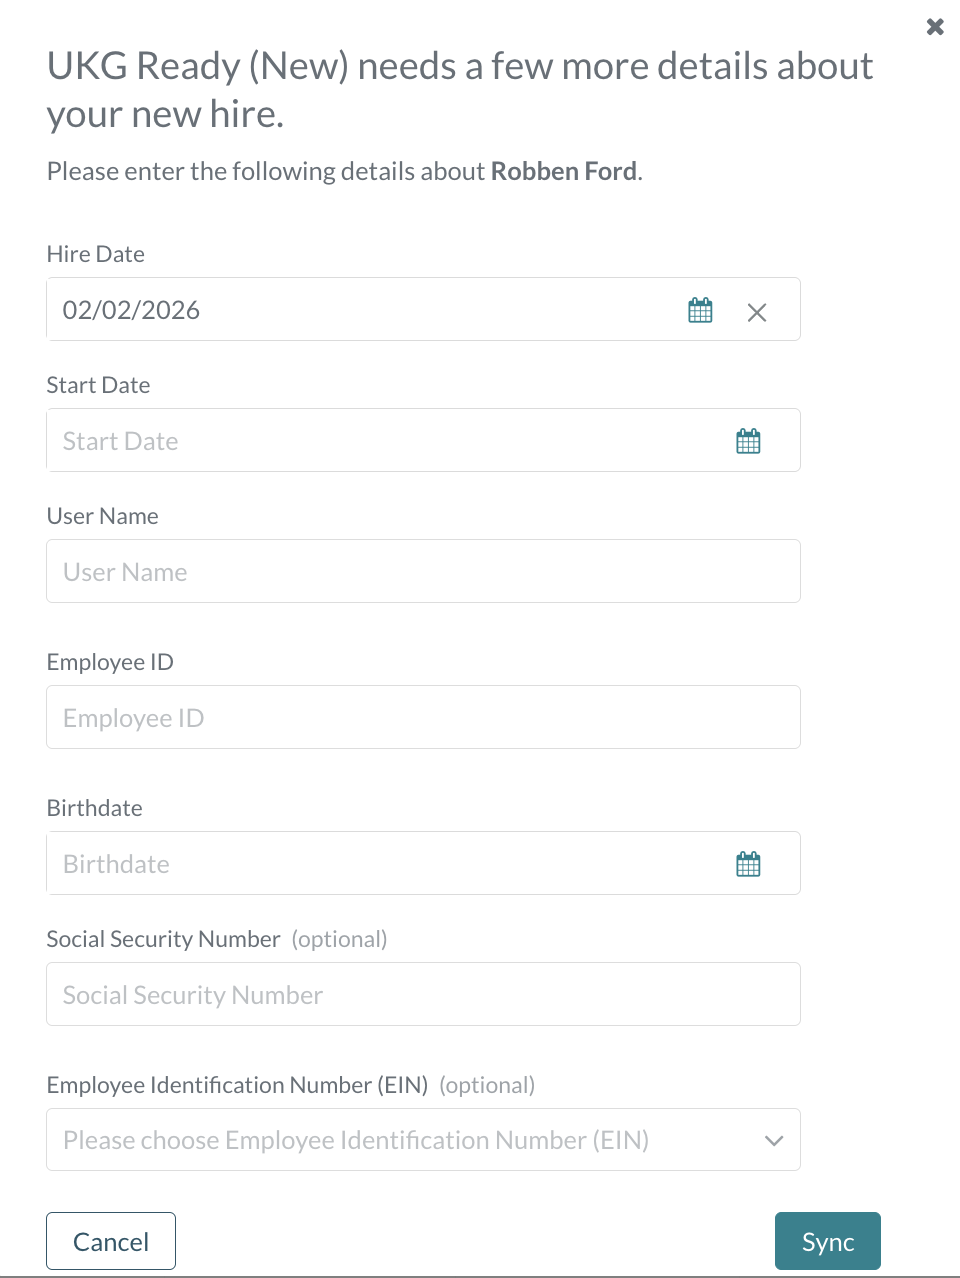
Task: Select the User Name text box
Action: coord(423,571)
